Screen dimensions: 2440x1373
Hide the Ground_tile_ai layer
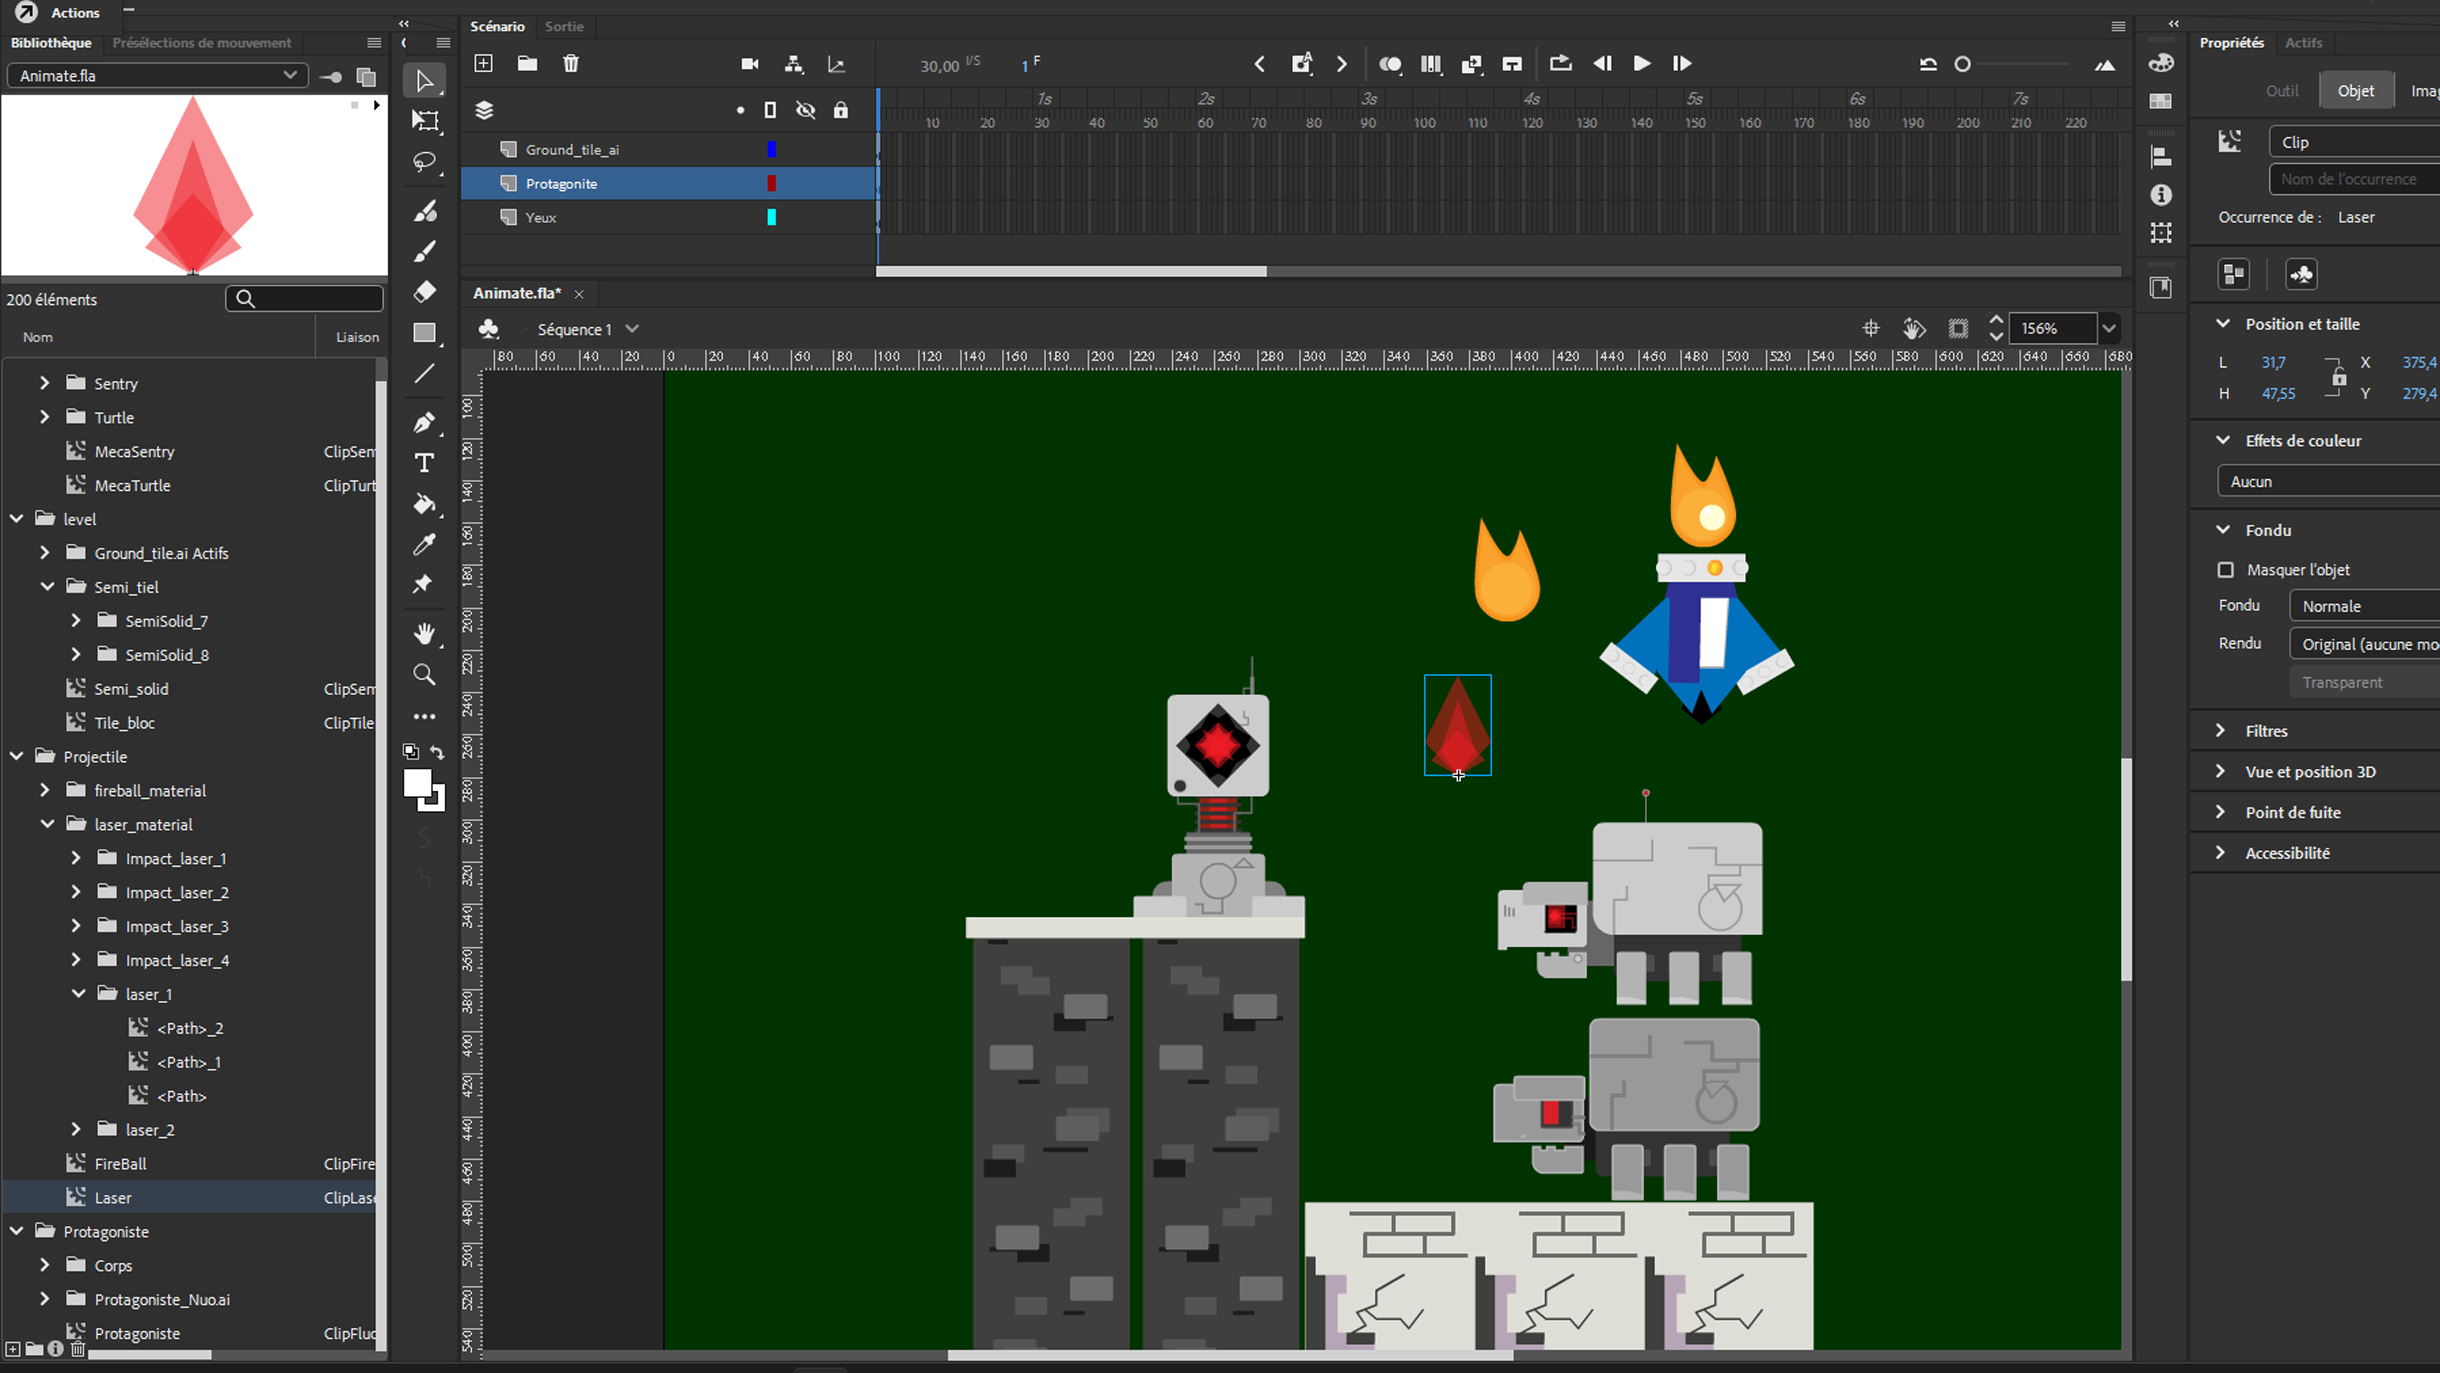click(805, 149)
